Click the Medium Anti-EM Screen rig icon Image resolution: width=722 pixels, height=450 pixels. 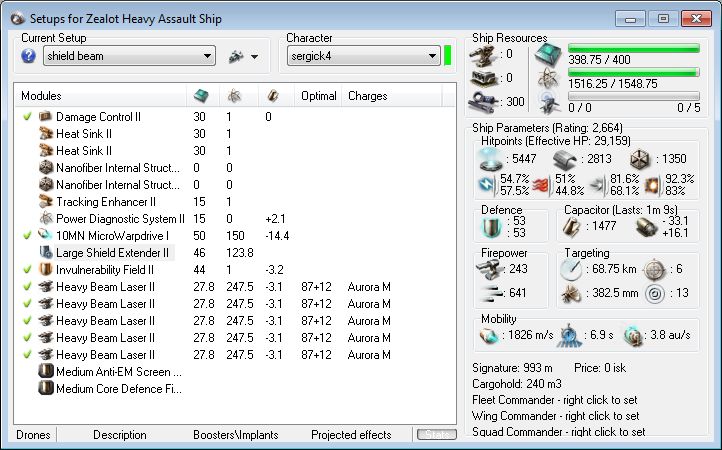pyautogui.click(x=46, y=371)
